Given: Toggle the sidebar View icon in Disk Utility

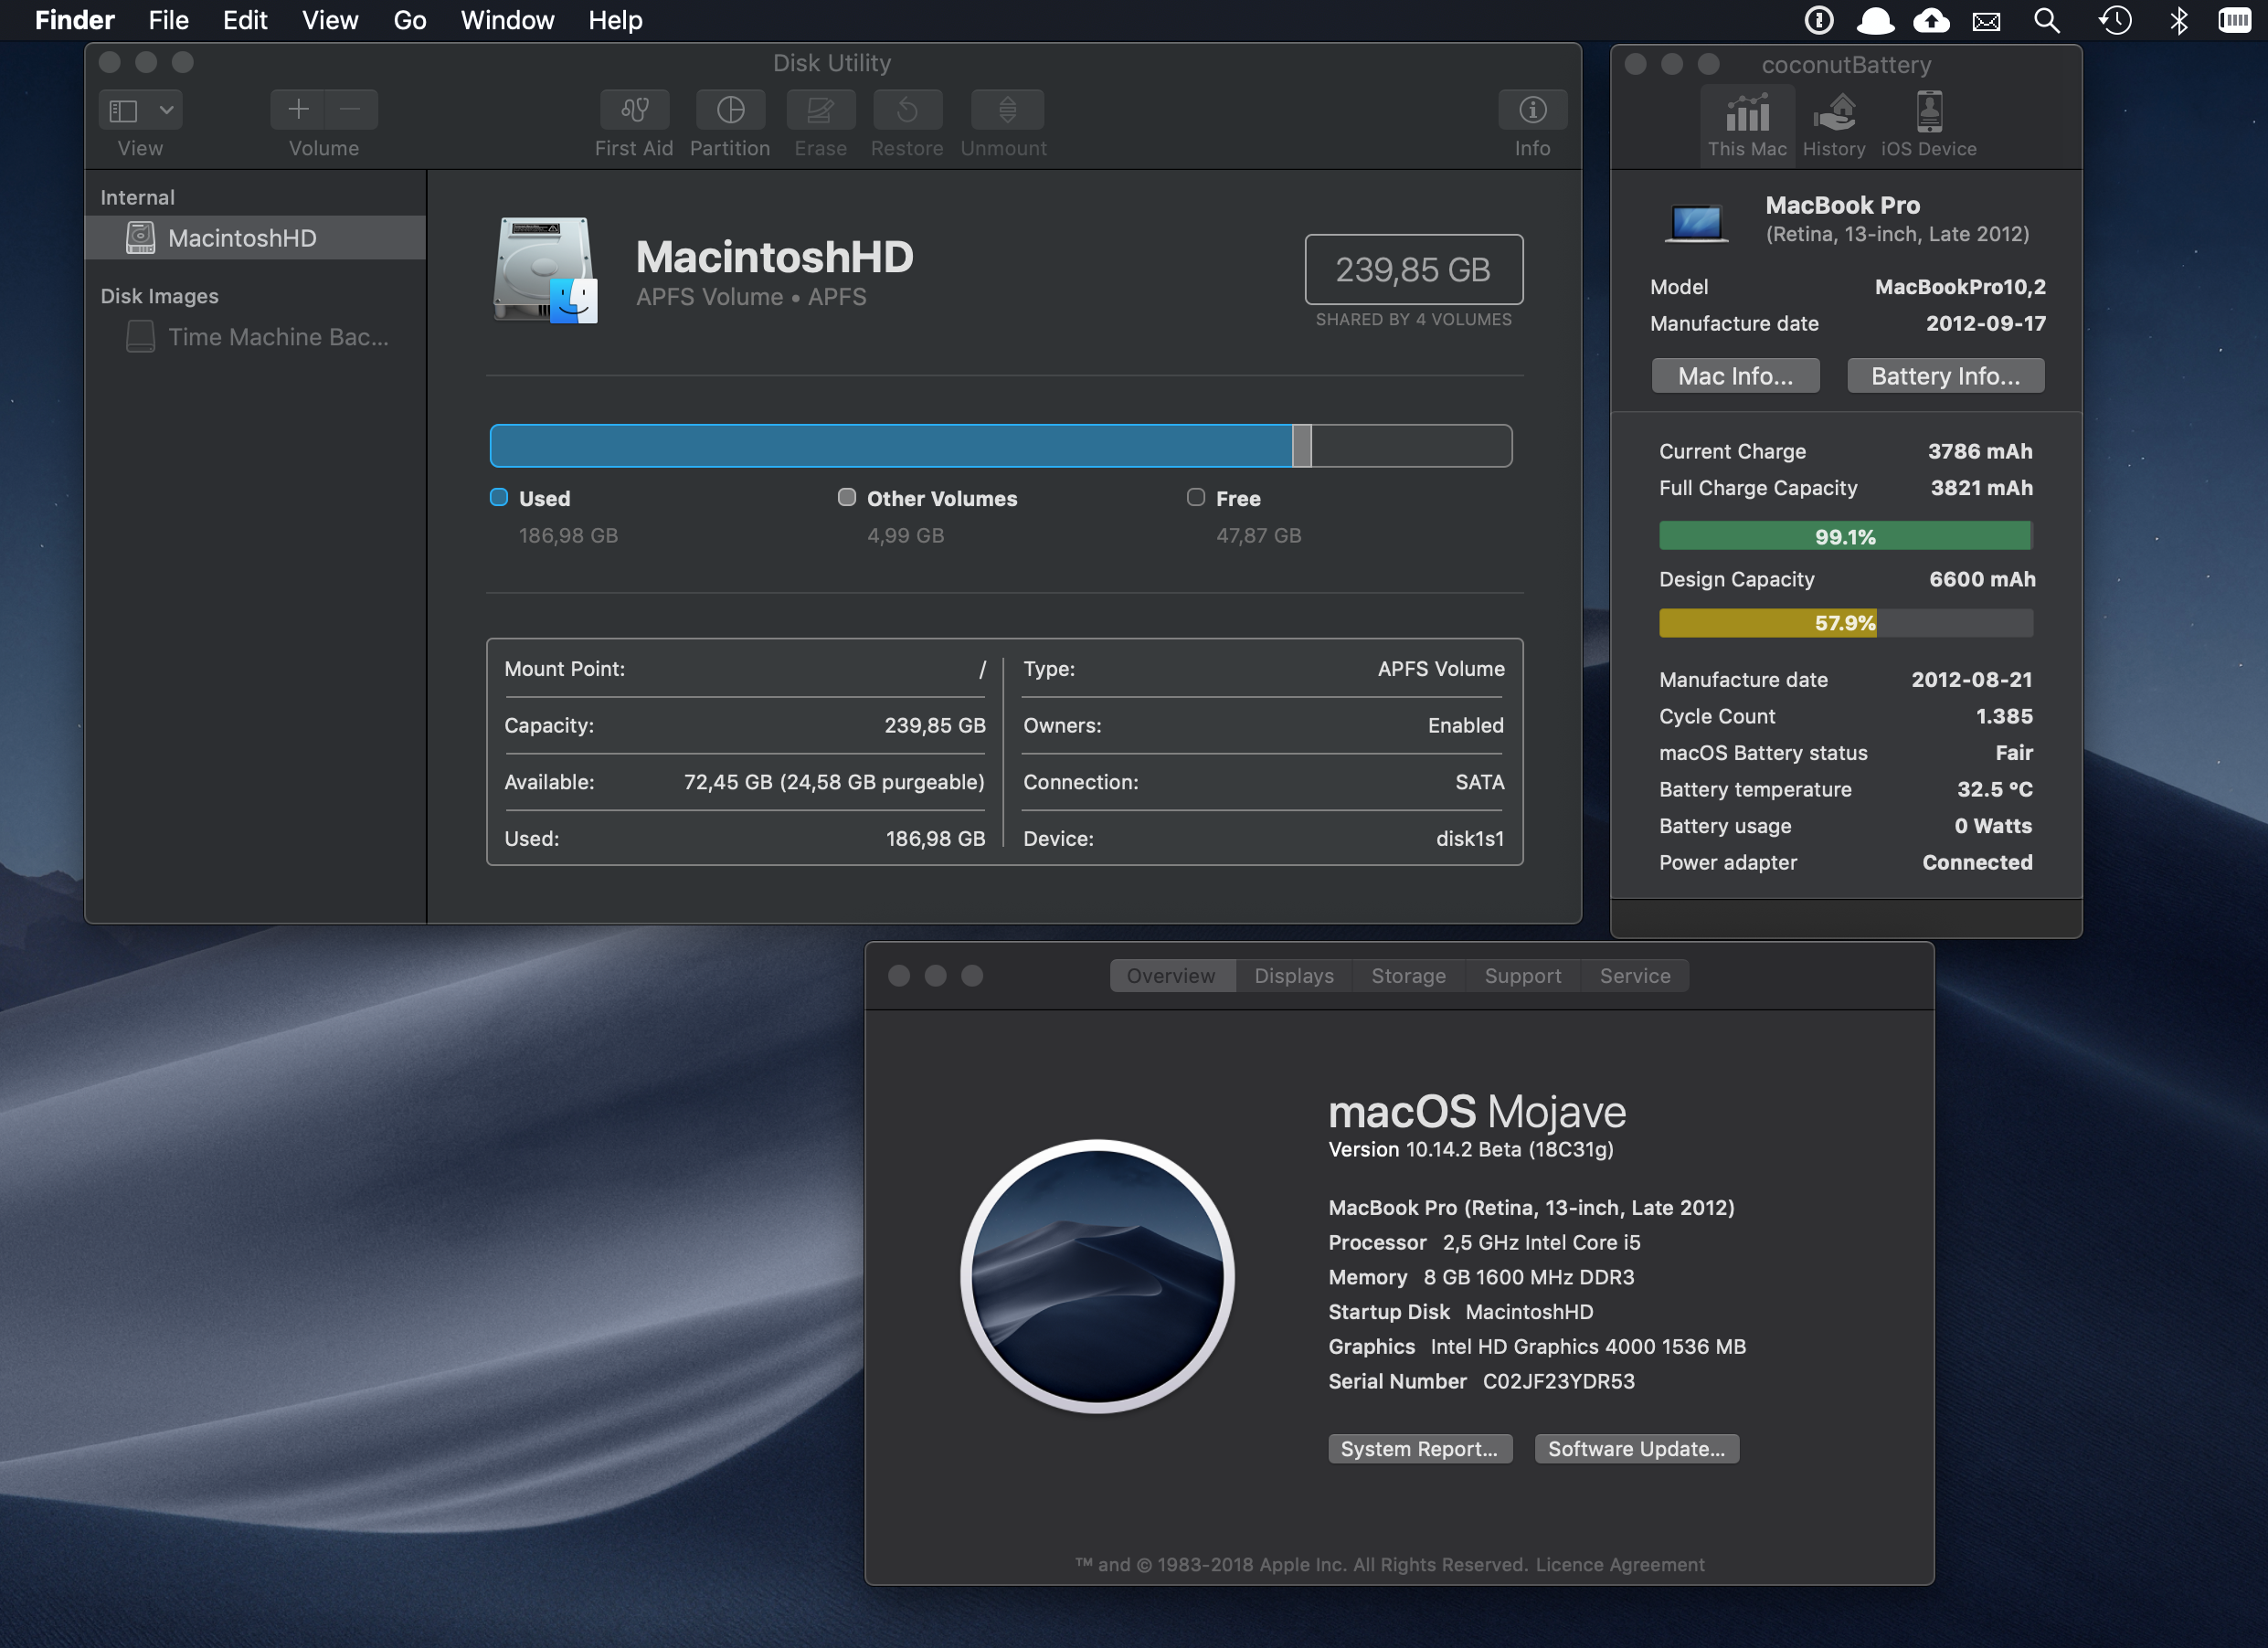Looking at the screenshot, I should coord(123,110).
